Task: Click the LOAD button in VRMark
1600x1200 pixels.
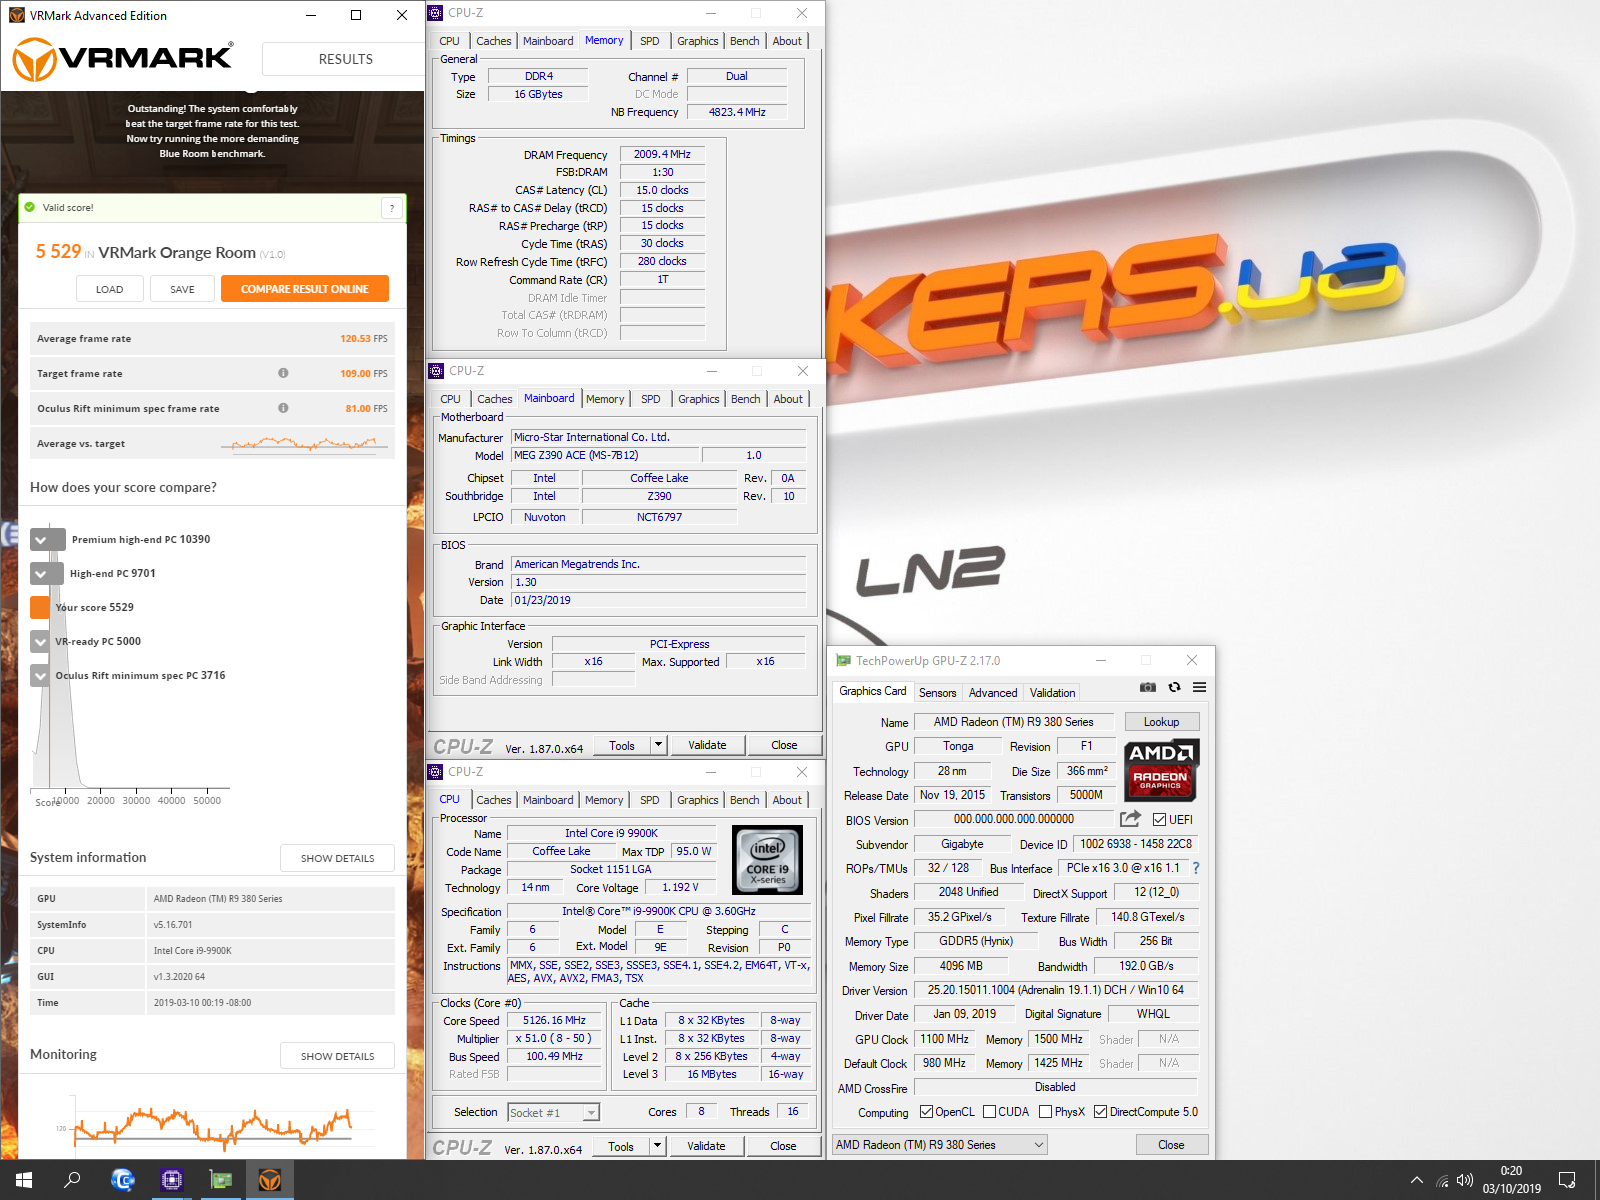Action: (110, 289)
